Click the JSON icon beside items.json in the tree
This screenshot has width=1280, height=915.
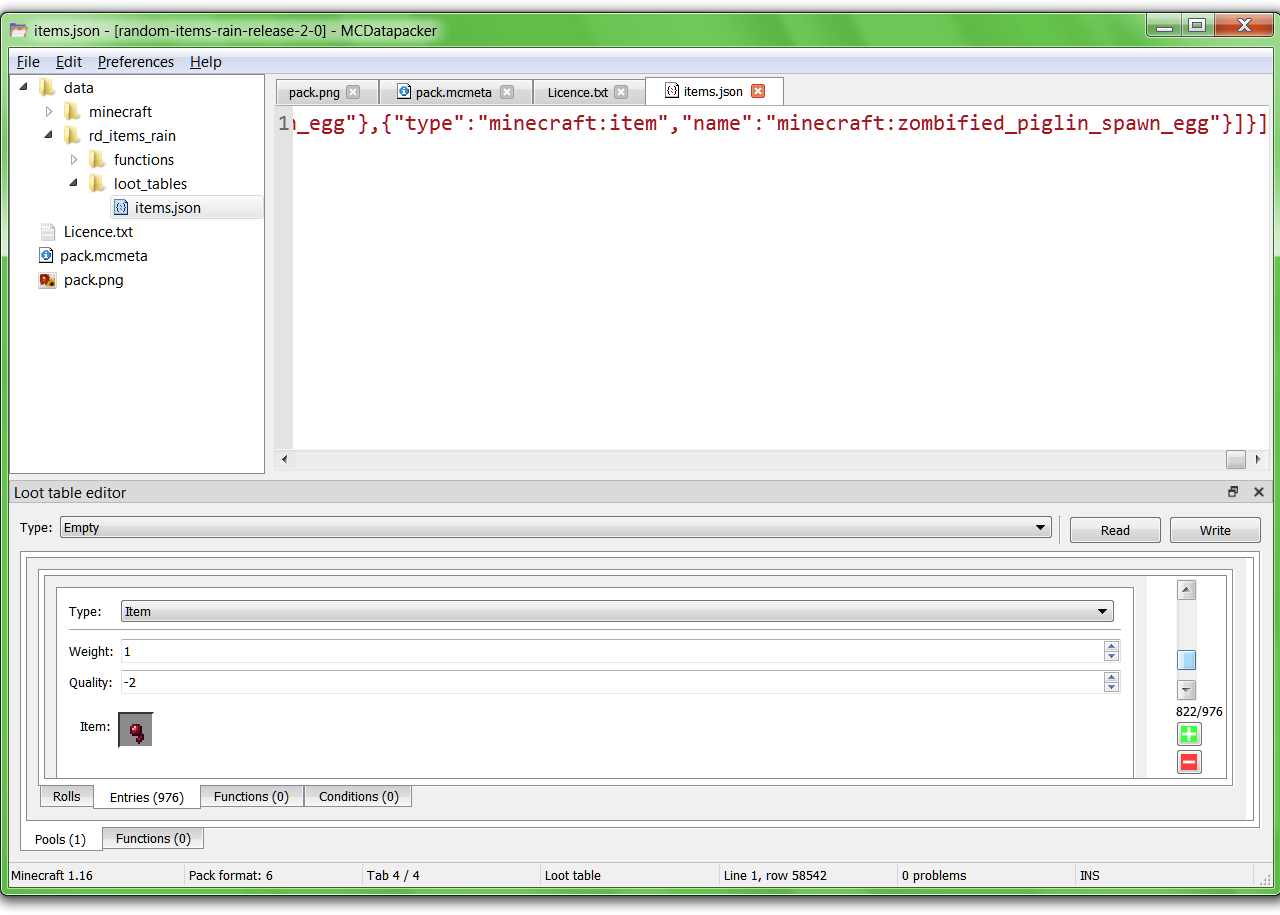tap(121, 207)
